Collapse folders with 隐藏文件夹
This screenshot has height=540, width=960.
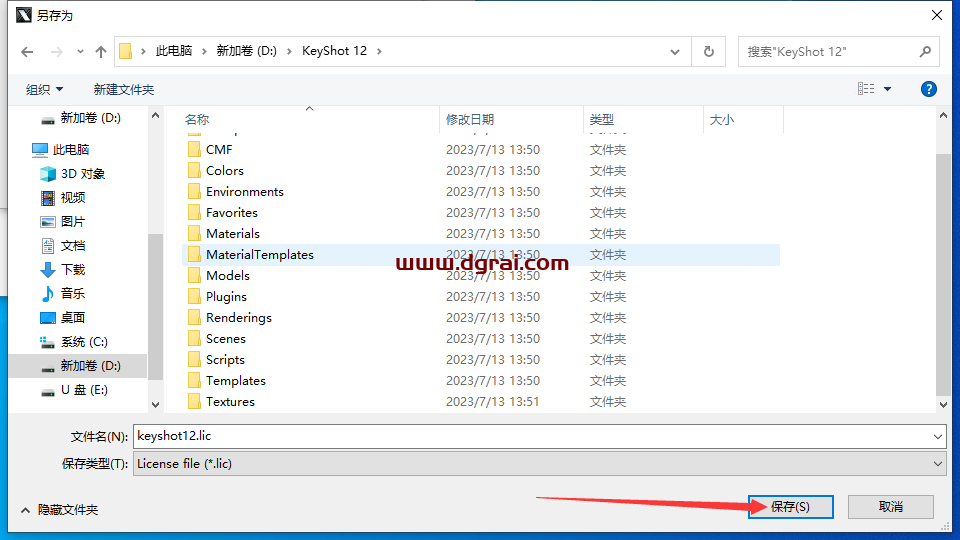pos(59,509)
